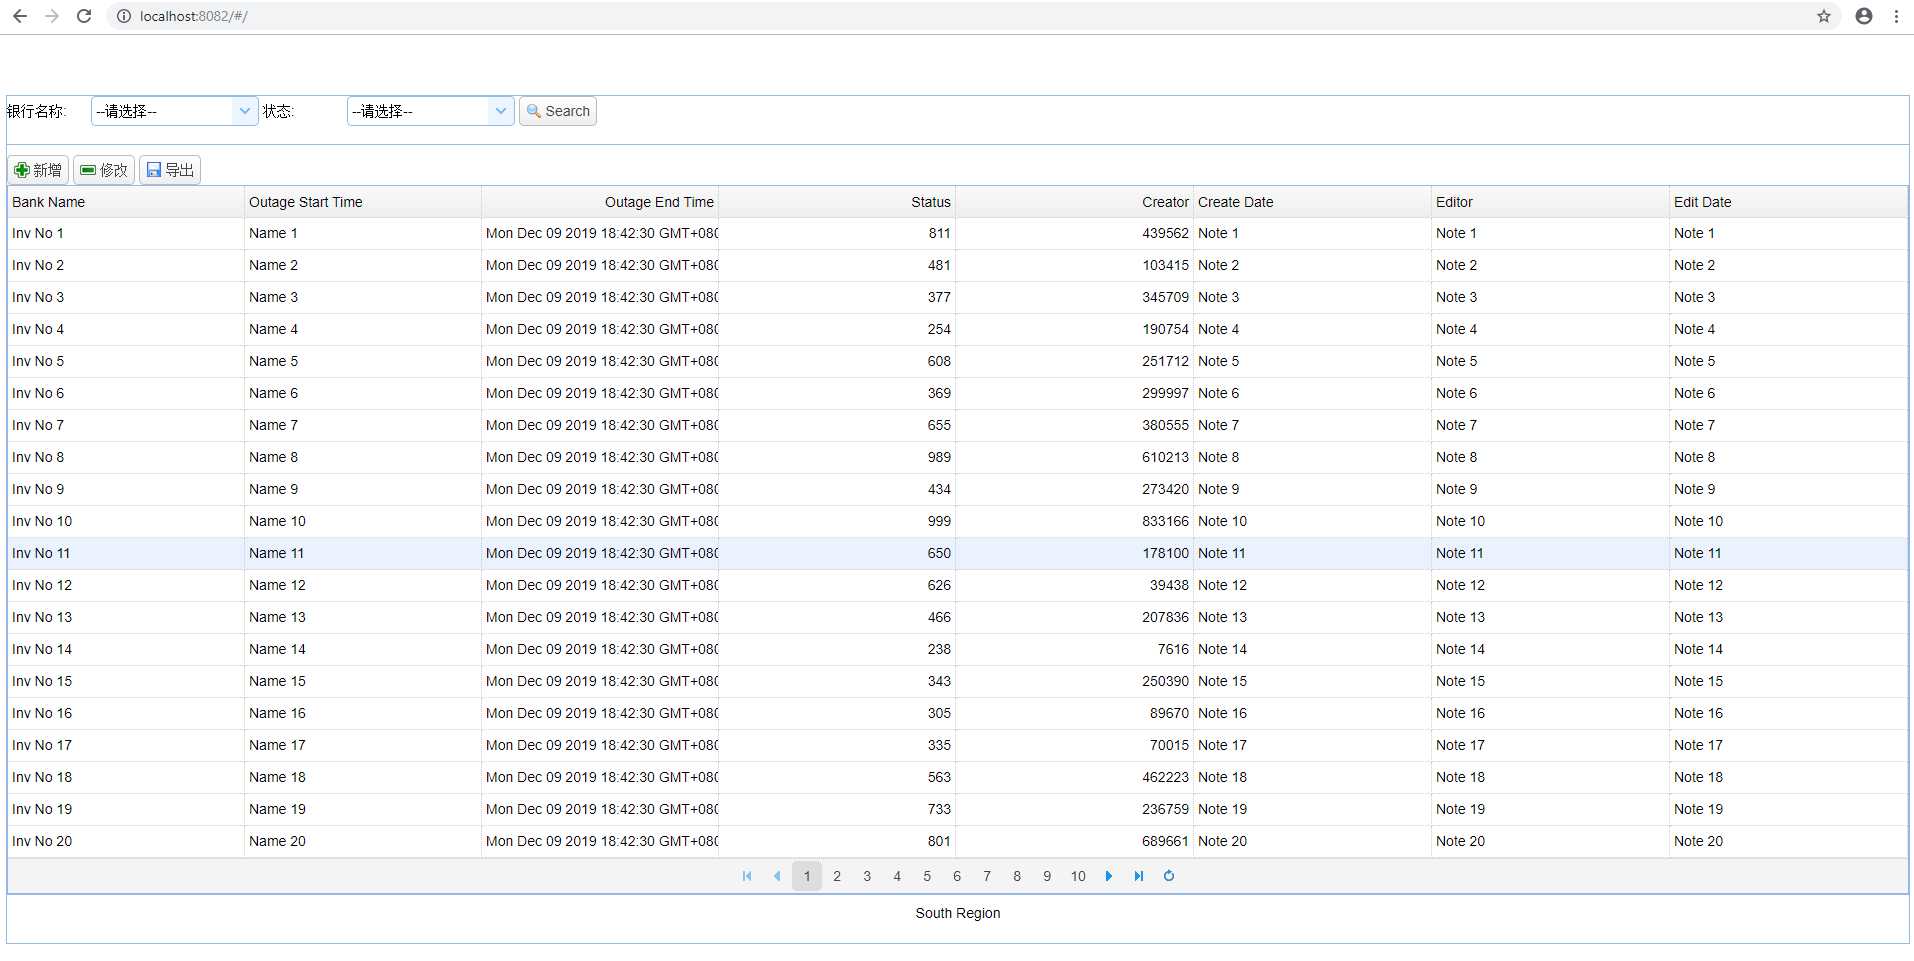Select page 1 in pager

pyautogui.click(x=807, y=876)
